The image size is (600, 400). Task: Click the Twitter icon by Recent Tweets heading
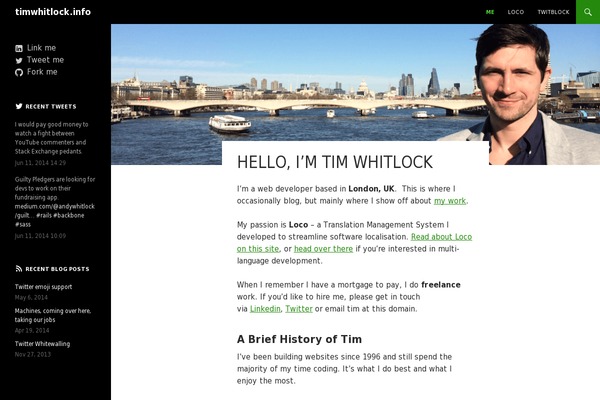pyautogui.click(x=19, y=106)
